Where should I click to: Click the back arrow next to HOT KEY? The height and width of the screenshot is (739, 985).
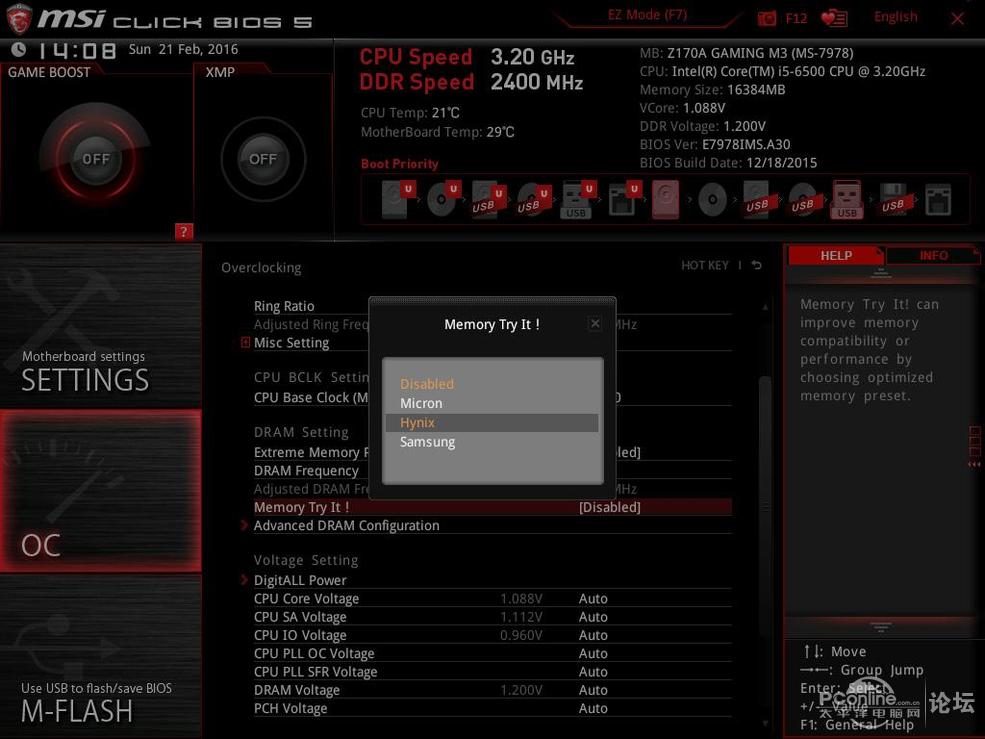[x=757, y=265]
